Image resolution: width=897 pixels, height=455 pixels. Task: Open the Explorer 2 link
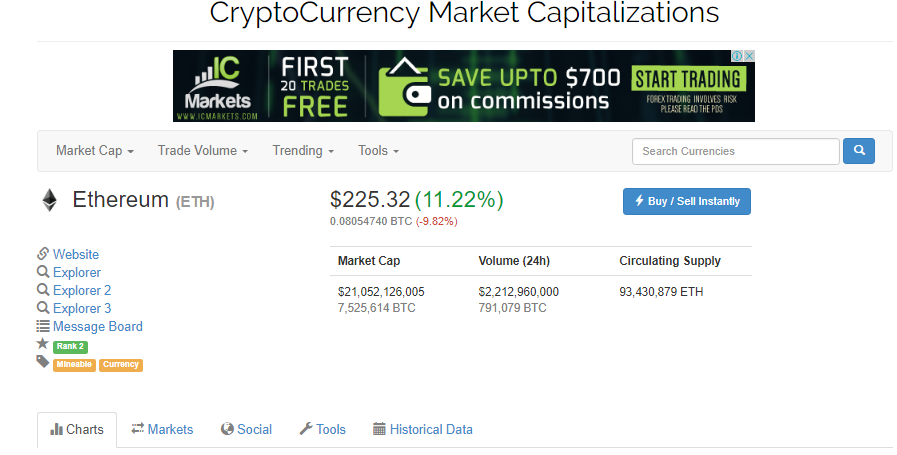click(x=82, y=290)
